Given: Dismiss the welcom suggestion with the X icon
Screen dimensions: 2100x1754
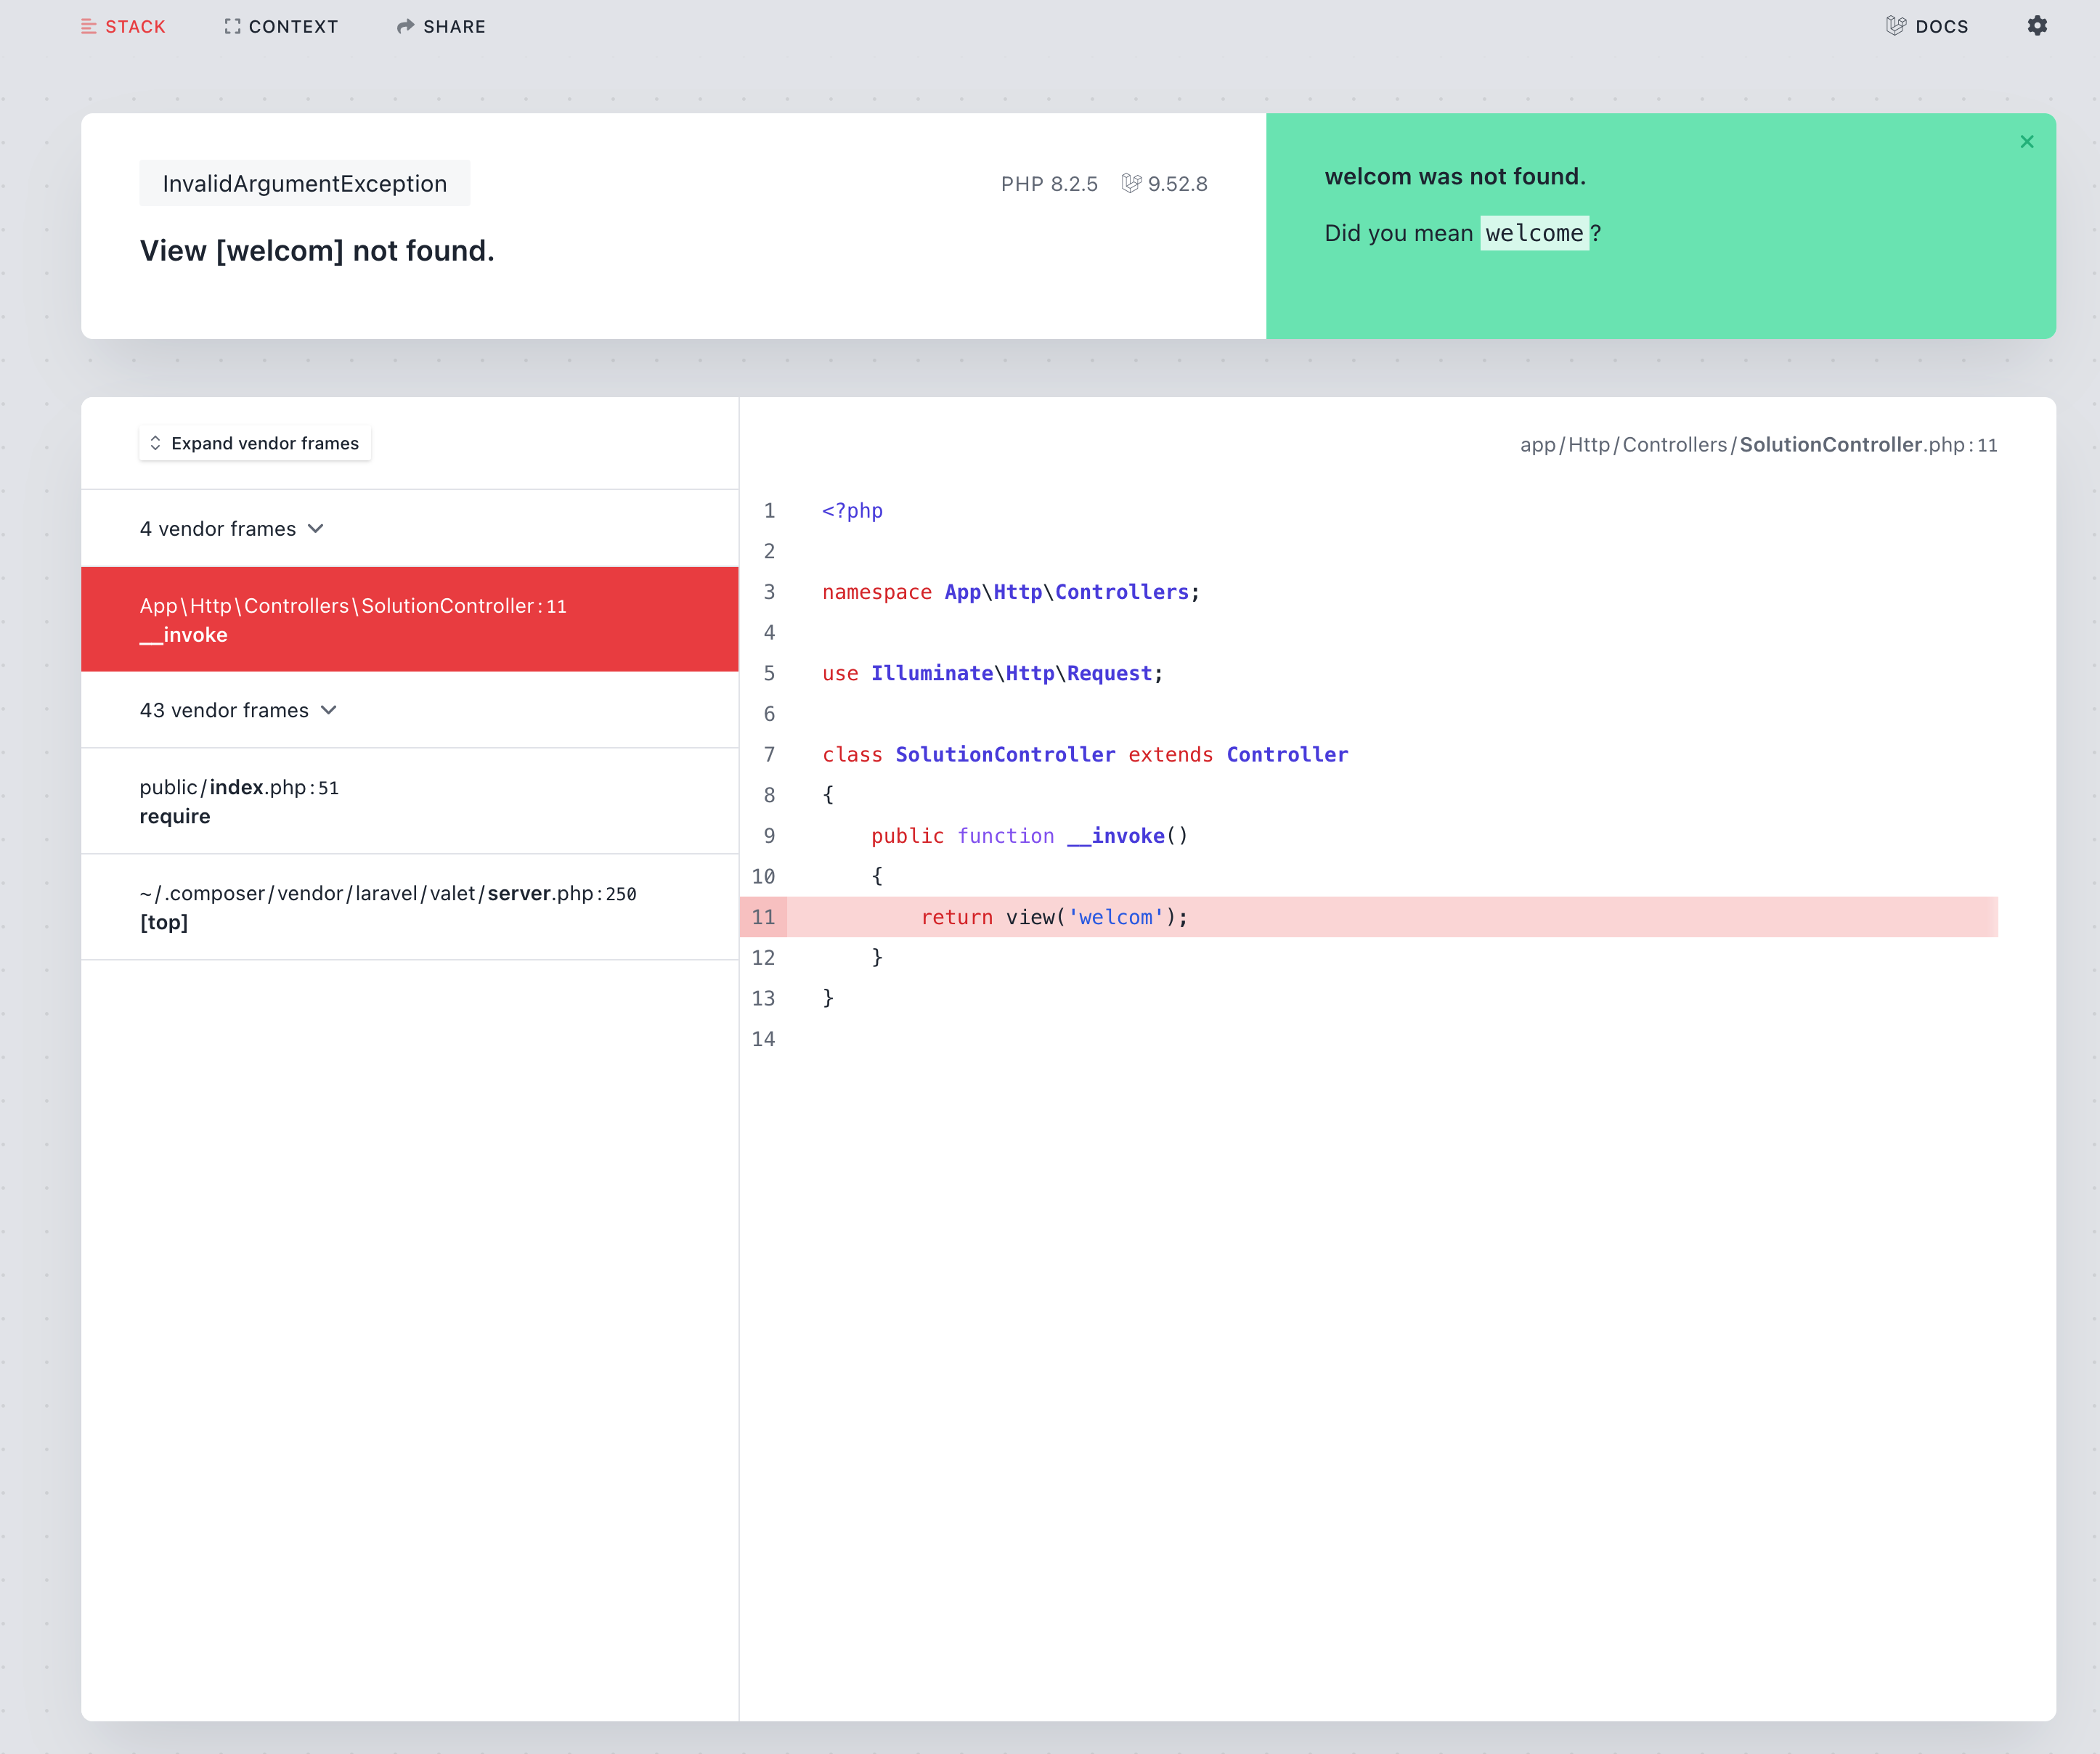Looking at the screenshot, I should [2027, 141].
